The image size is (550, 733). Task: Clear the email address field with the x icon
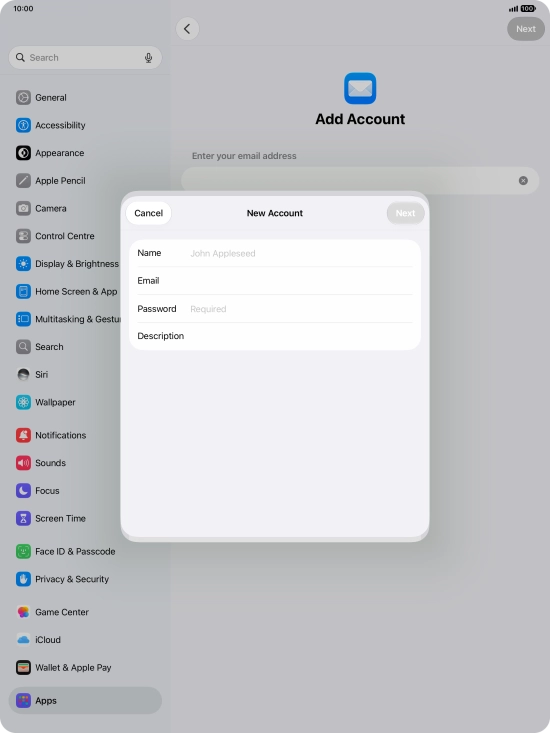(523, 180)
